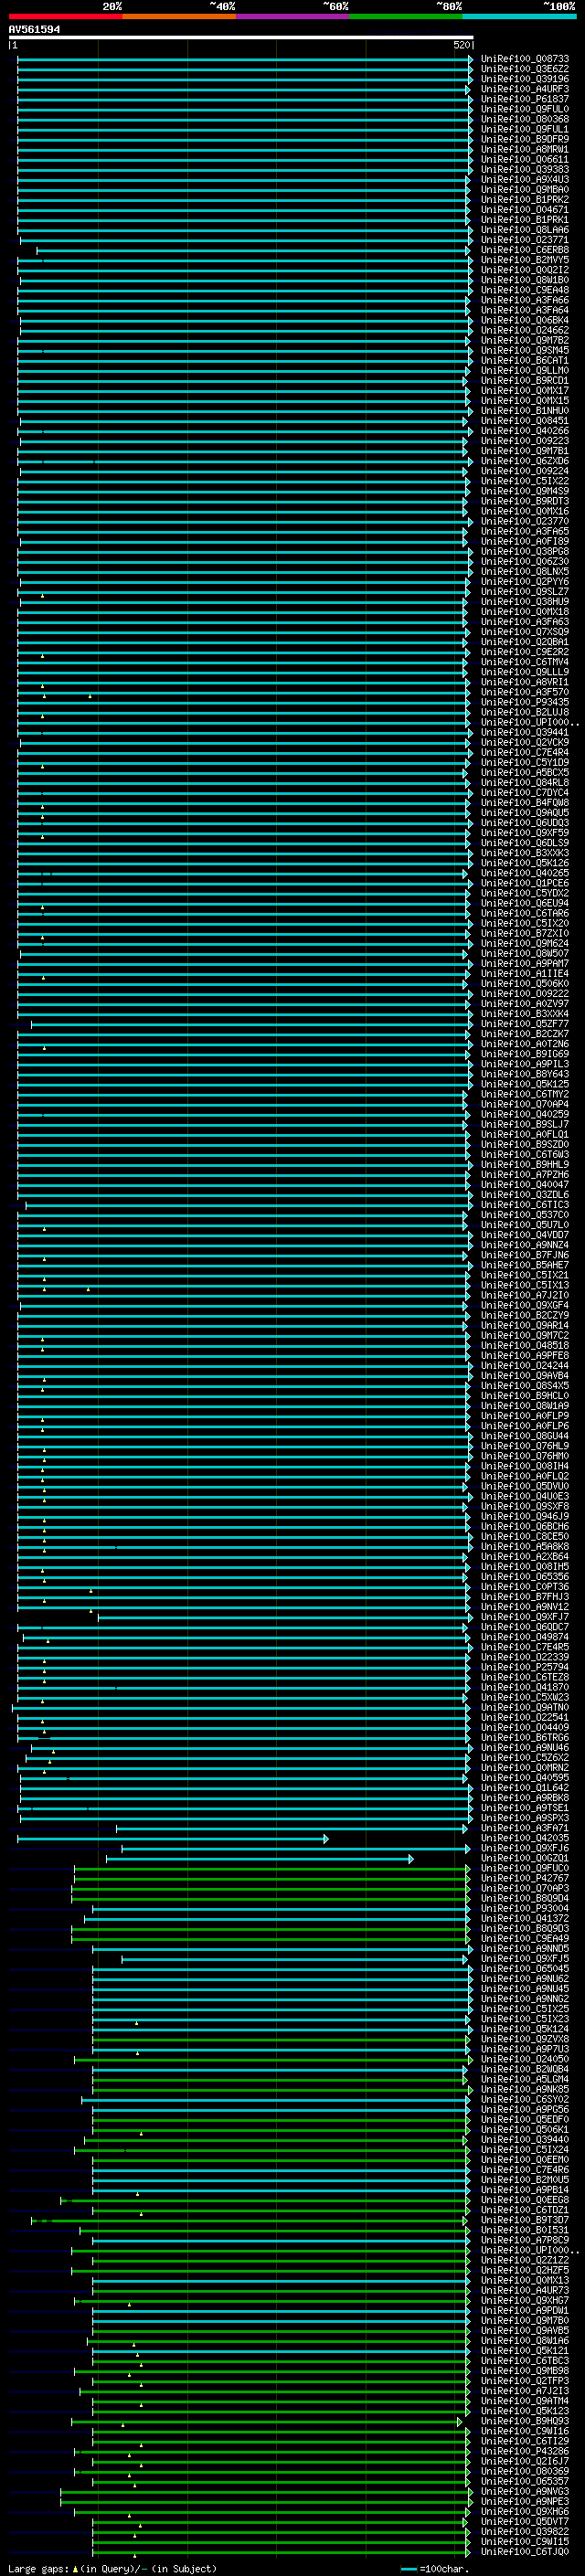Select the UniRef100_O80368 label

pos(524,119)
